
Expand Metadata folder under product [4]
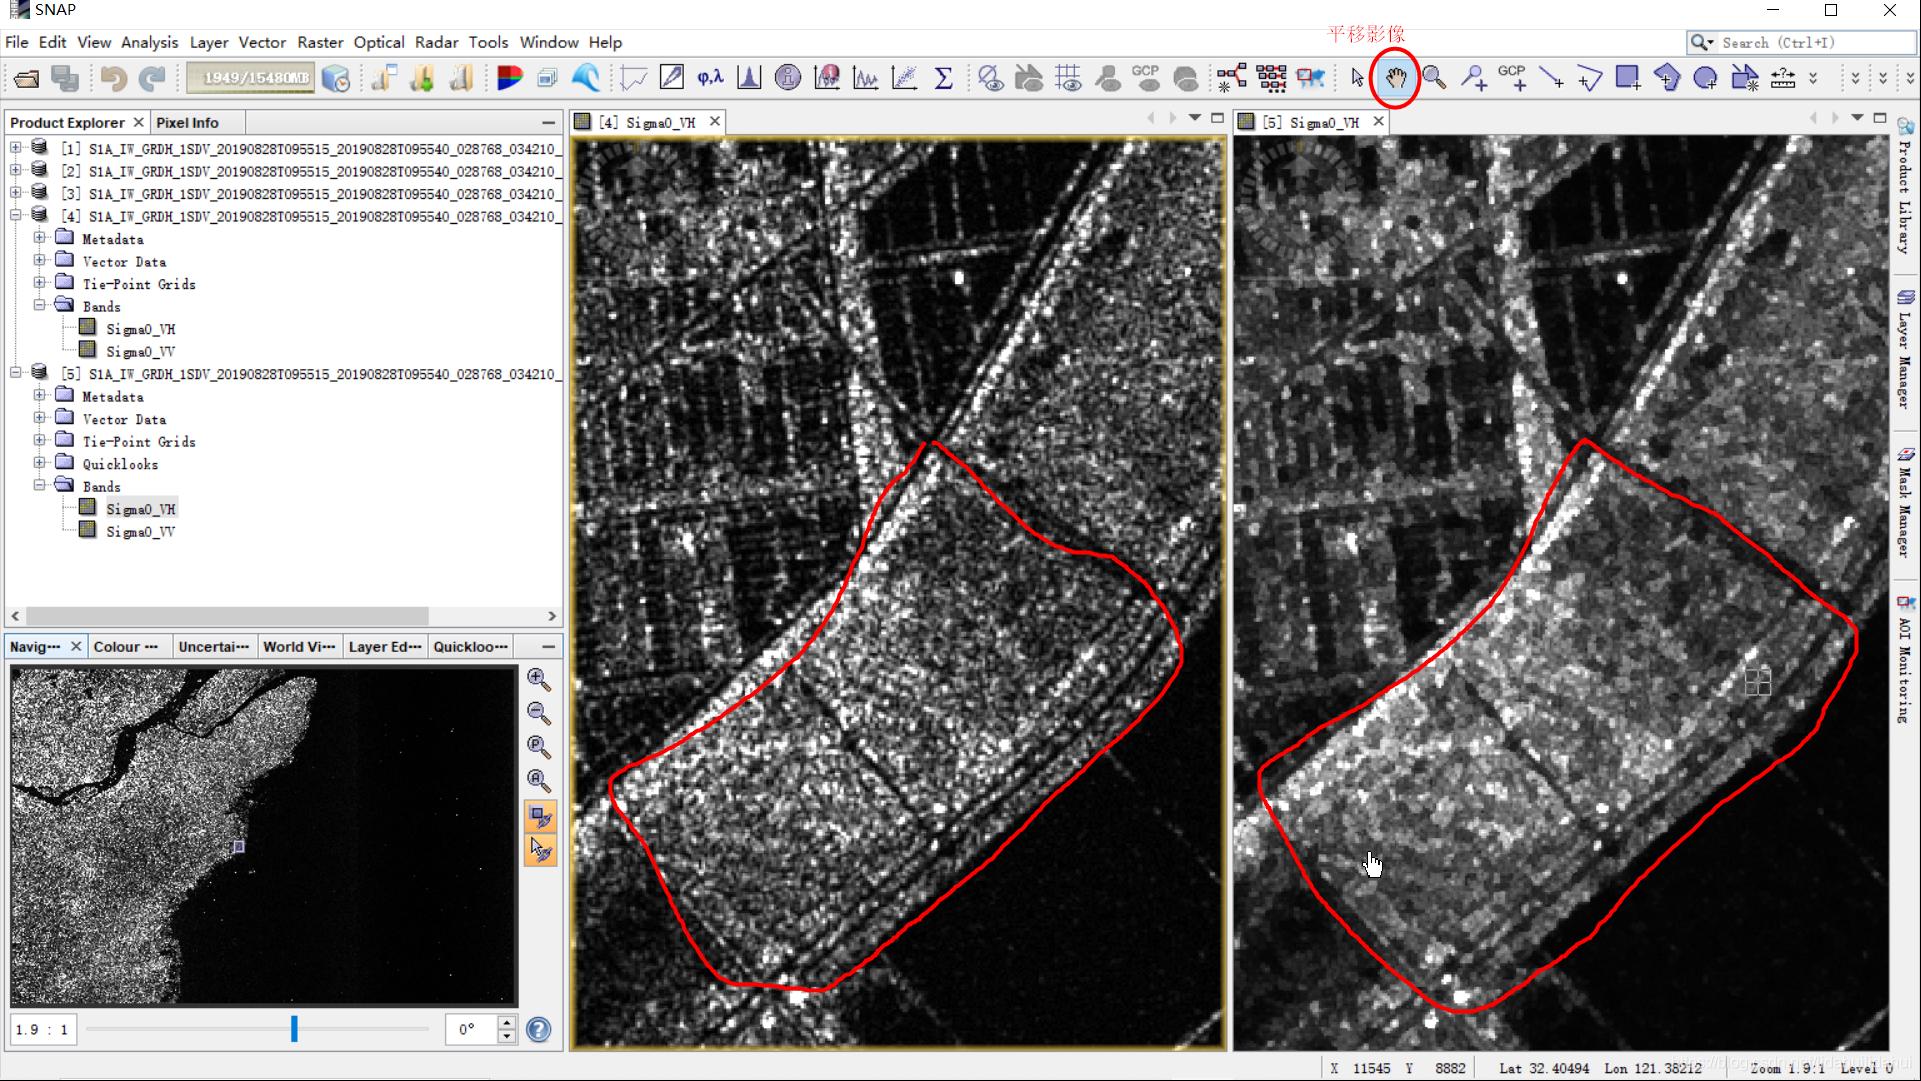coord(39,238)
